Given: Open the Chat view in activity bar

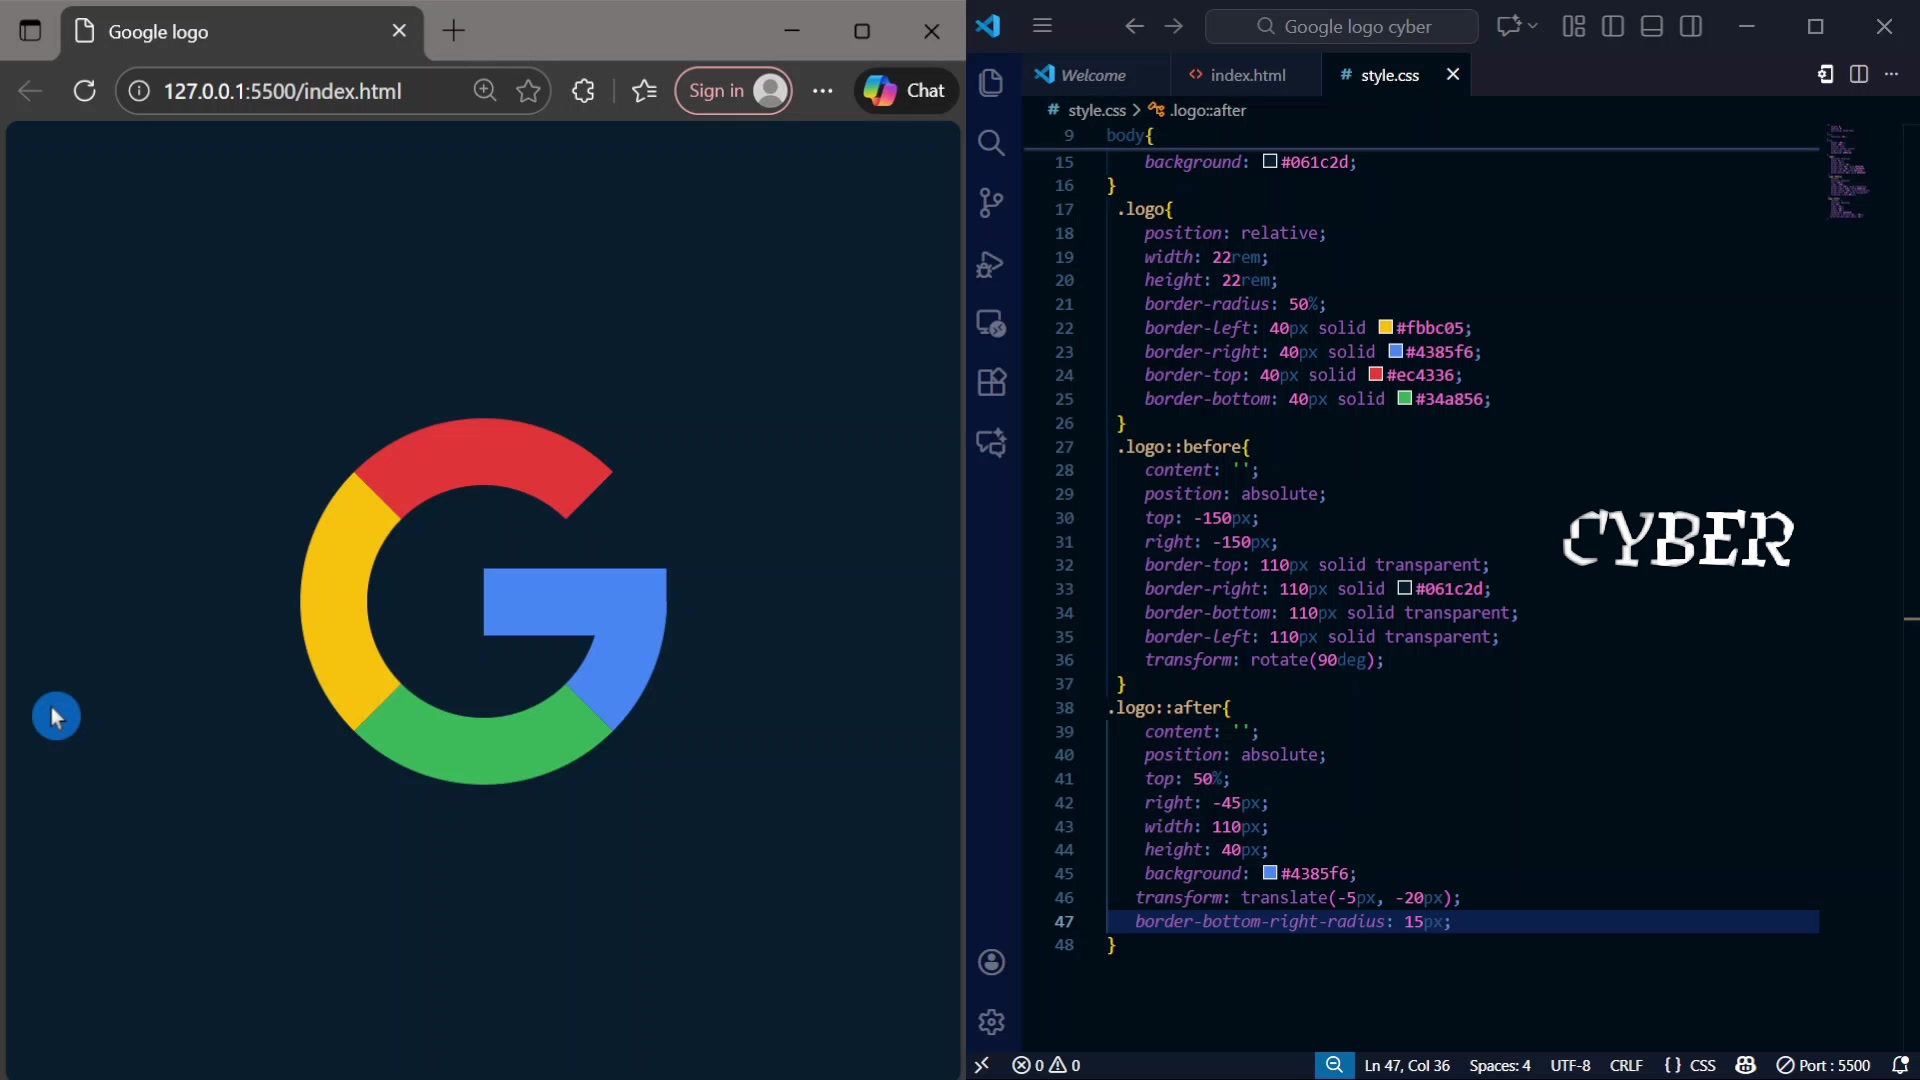Looking at the screenshot, I should click(x=991, y=442).
